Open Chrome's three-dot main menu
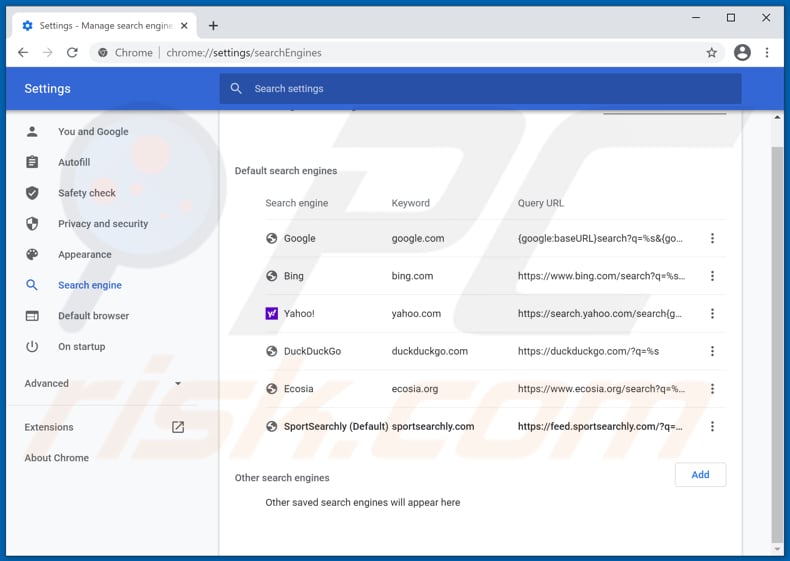 (x=767, y=52)
